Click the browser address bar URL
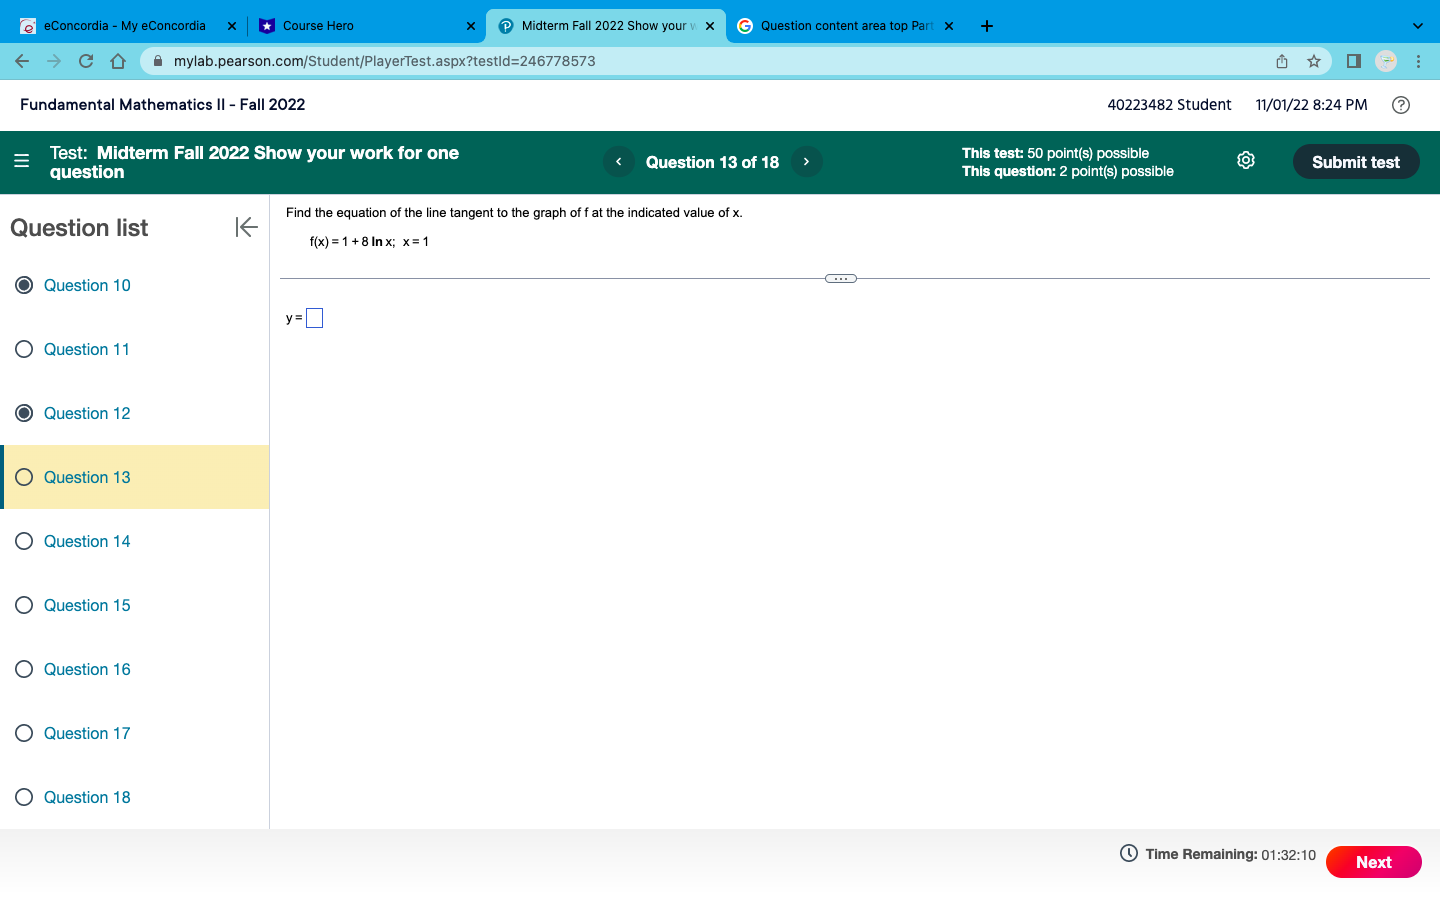This screenshot has width=1440, height=900. 385,61
